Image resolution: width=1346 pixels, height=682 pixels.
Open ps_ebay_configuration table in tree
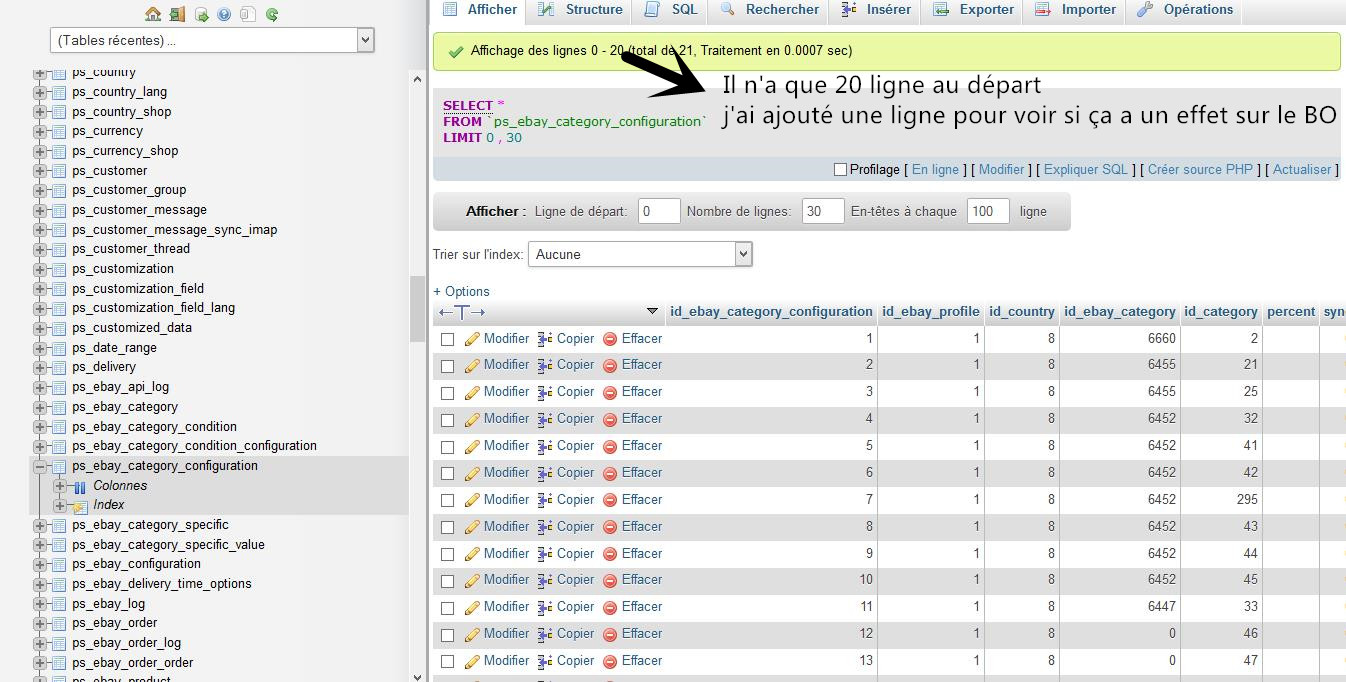click(136, 564)
